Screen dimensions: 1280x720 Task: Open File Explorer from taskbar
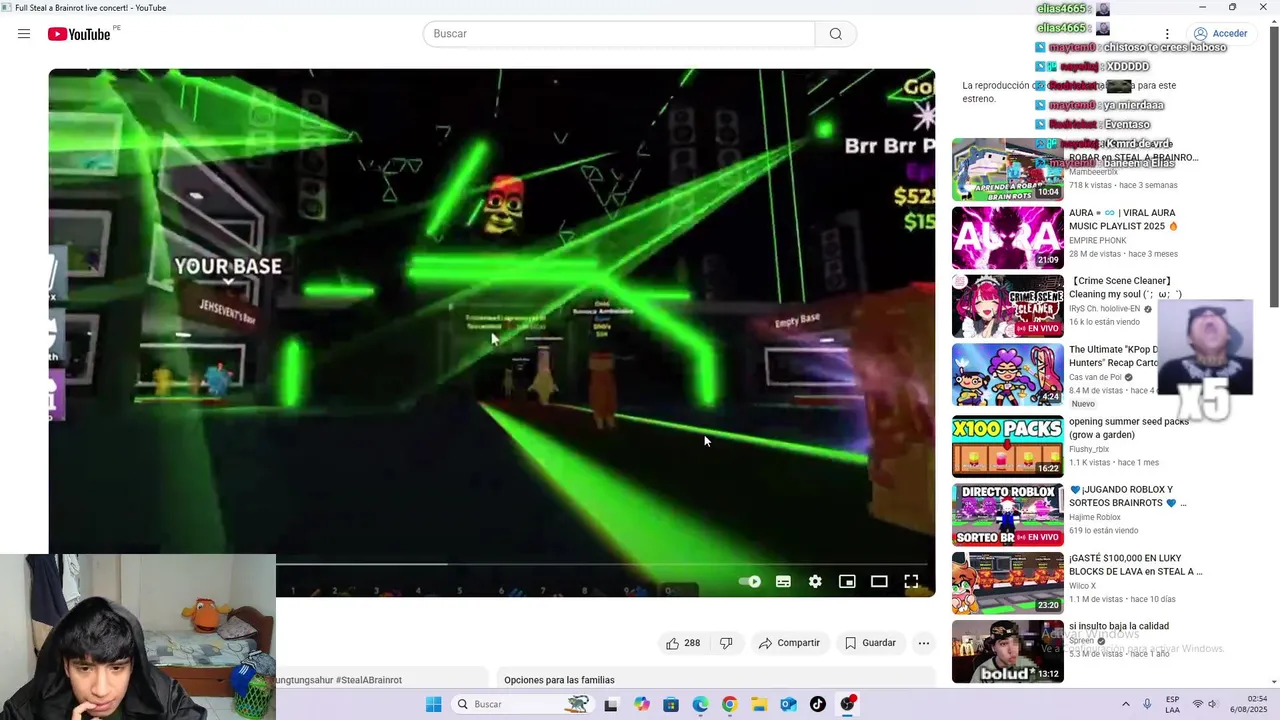tap(759, 704)
